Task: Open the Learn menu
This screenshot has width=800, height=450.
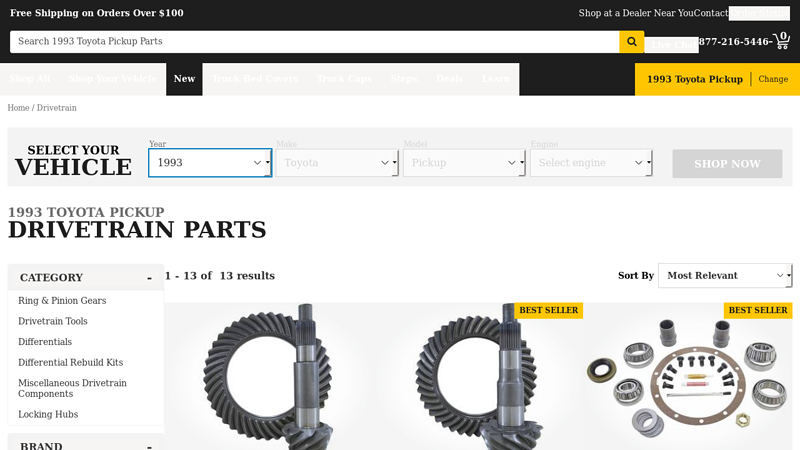Action: click(495, 79)
